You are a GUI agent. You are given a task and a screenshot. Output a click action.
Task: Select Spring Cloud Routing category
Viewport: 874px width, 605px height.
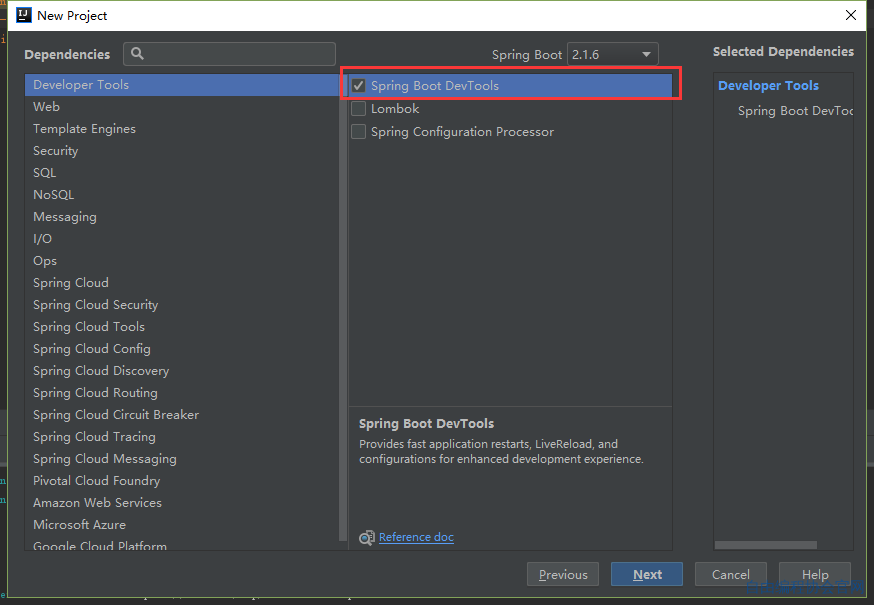pos(182,393)
